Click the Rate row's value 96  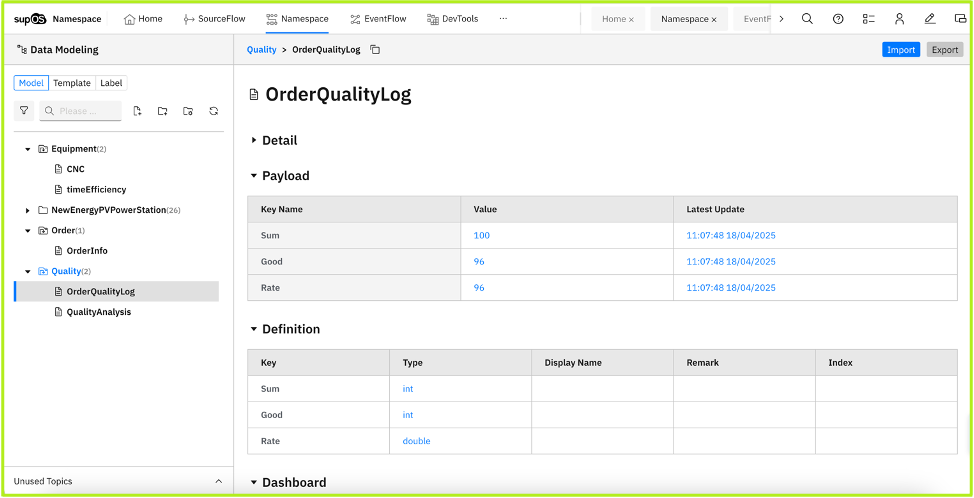[479, 287]
